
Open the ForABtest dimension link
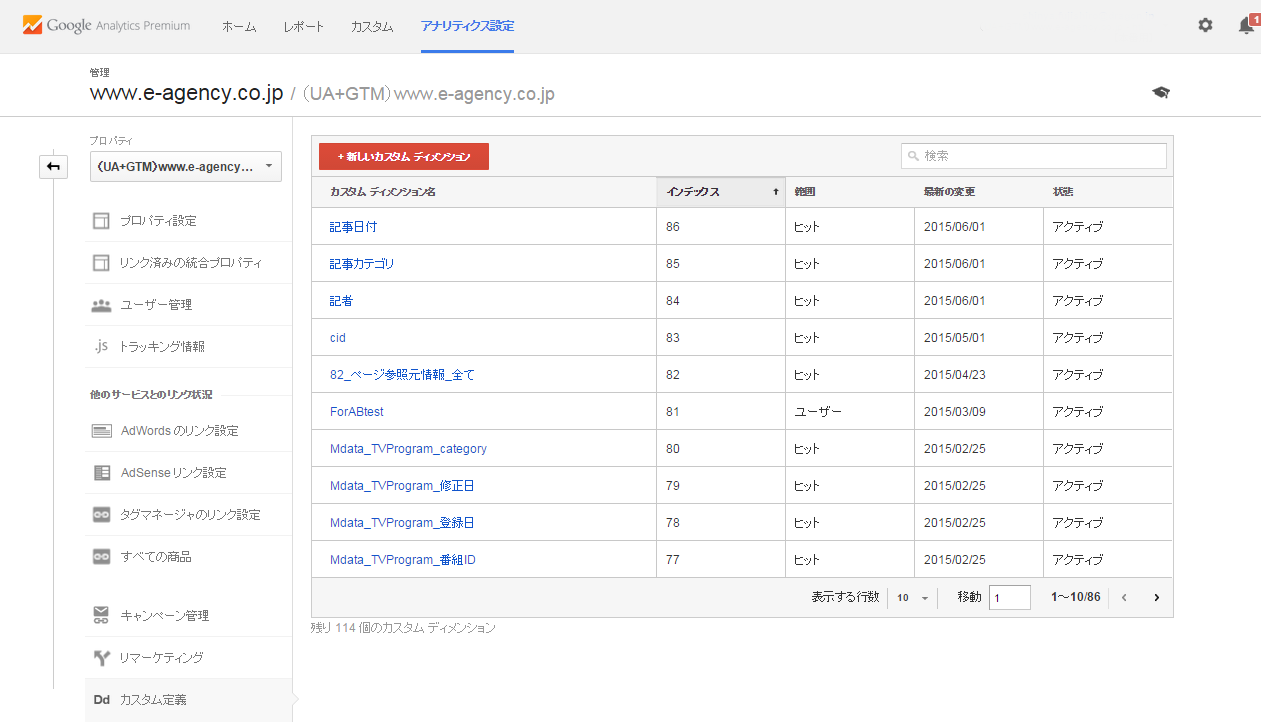coord(357,412)
